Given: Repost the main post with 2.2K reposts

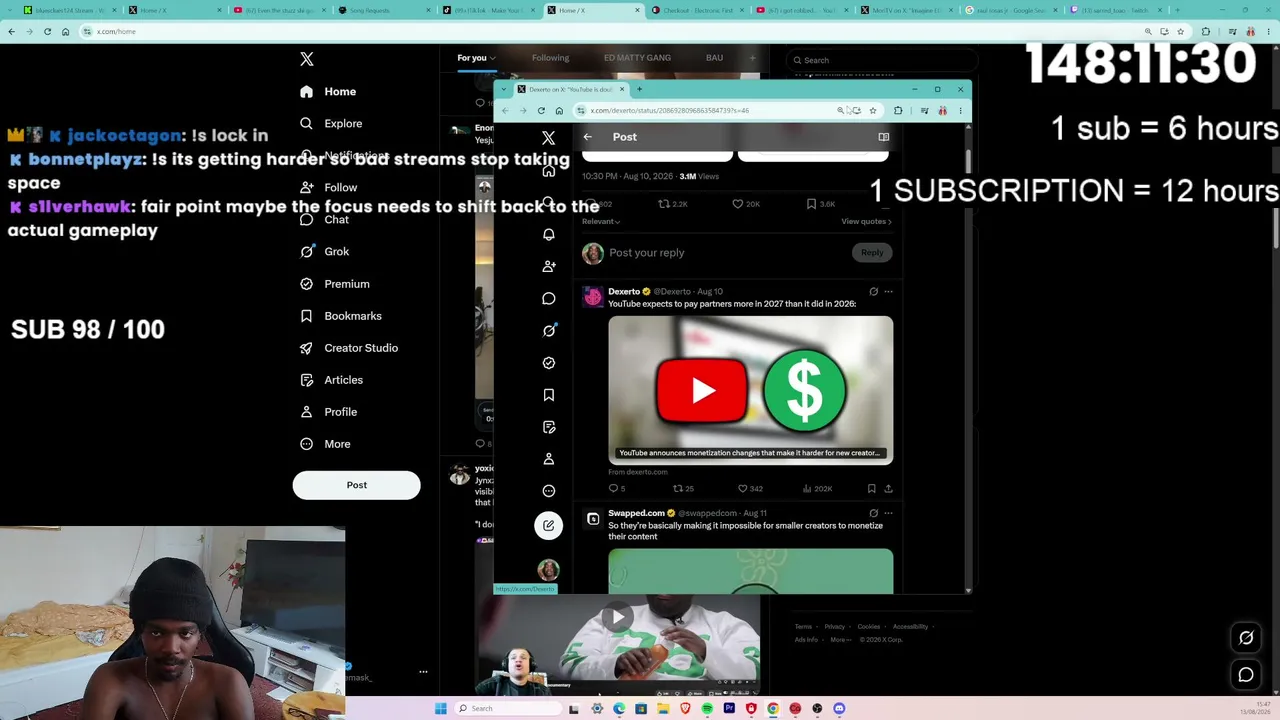Looking at the screenshot, I should click(x=672, y=204).
